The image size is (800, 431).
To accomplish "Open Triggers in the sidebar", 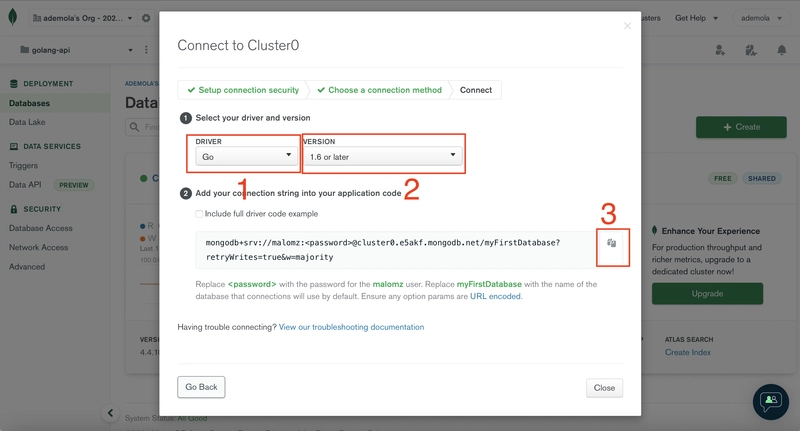I will [x=23, y=165].
